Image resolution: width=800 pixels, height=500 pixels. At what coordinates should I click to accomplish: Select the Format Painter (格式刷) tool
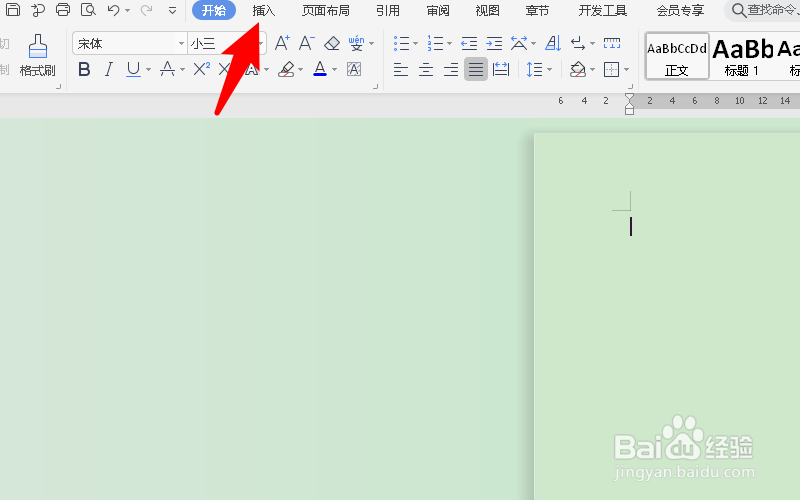click(x=37, y=55)
